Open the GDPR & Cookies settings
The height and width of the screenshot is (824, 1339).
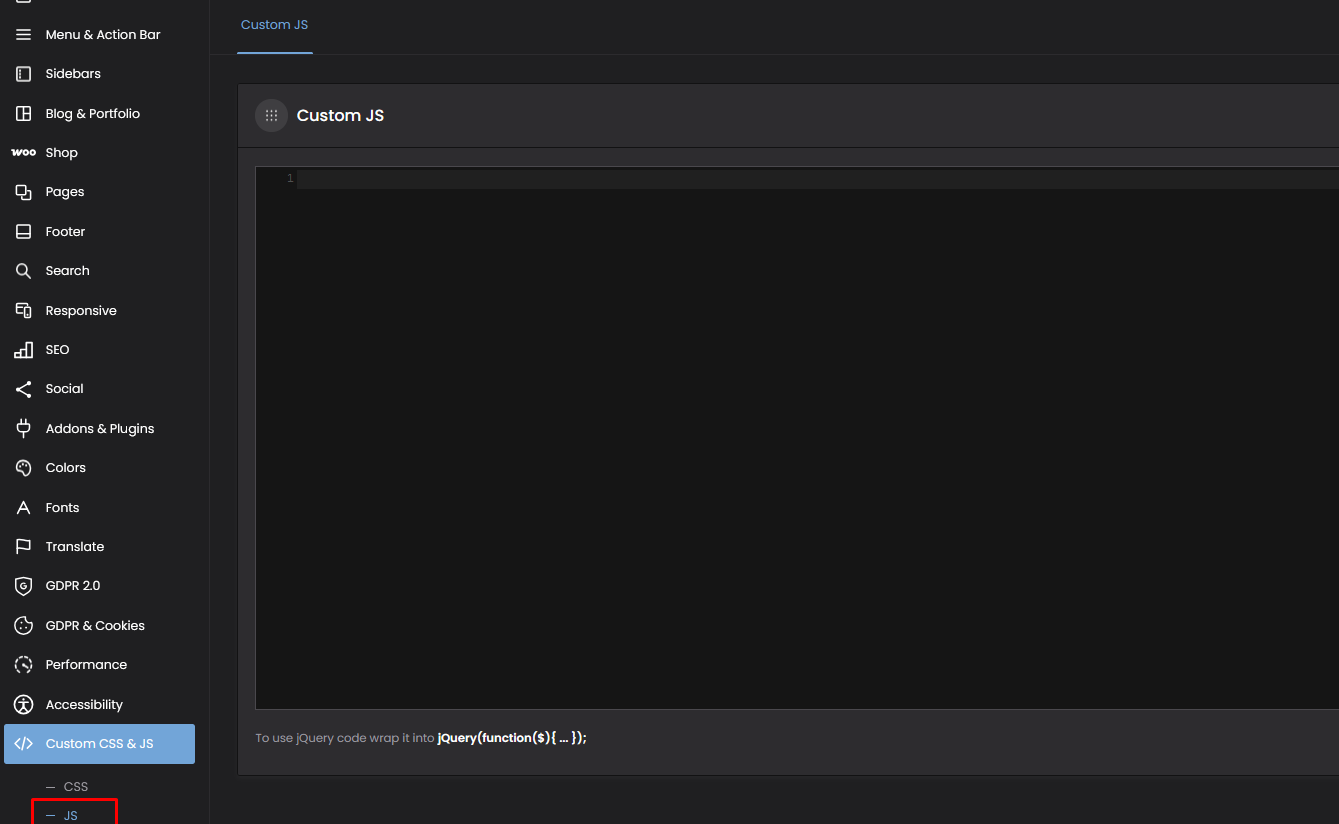tap(95, 626)
